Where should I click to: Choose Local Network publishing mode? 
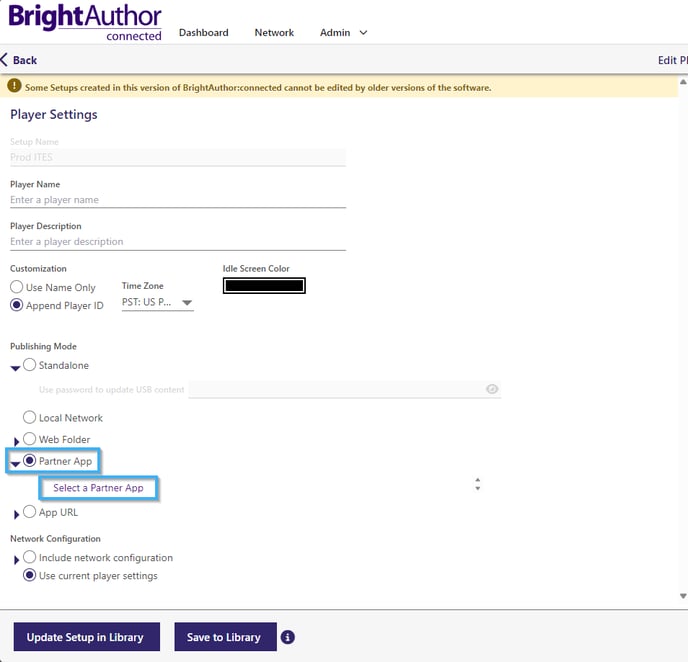click(x=29, y=417)
